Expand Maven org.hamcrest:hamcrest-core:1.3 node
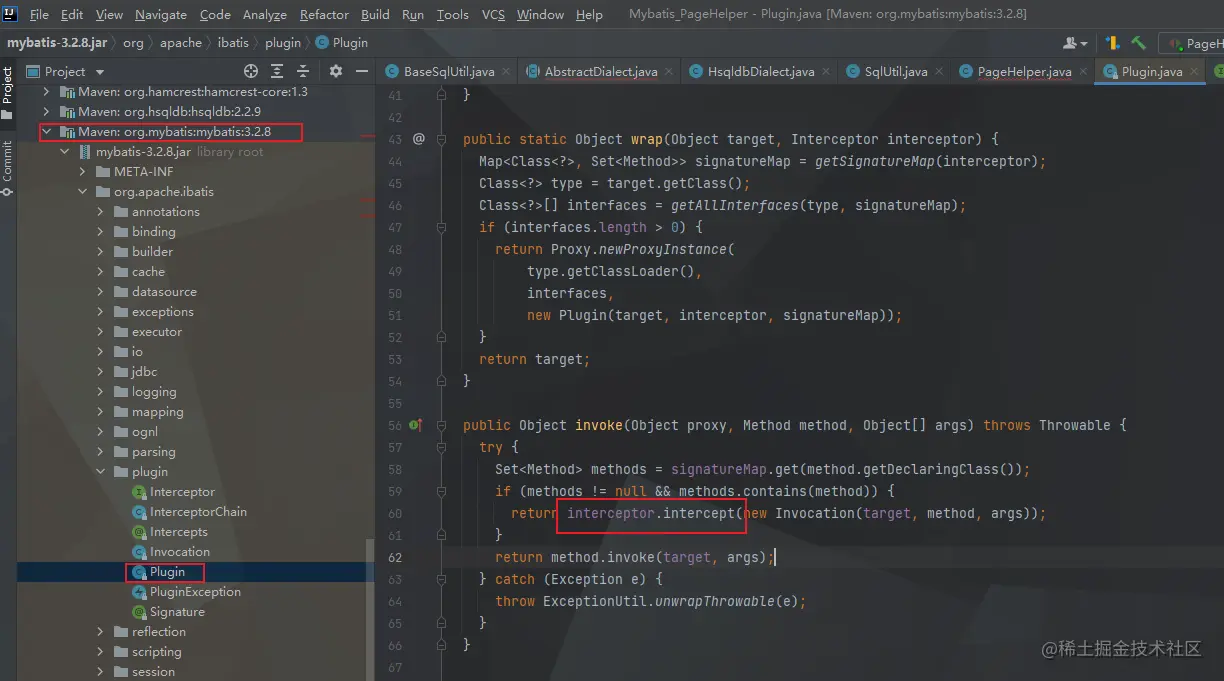The image size is (1224, 681). (47, 91)
